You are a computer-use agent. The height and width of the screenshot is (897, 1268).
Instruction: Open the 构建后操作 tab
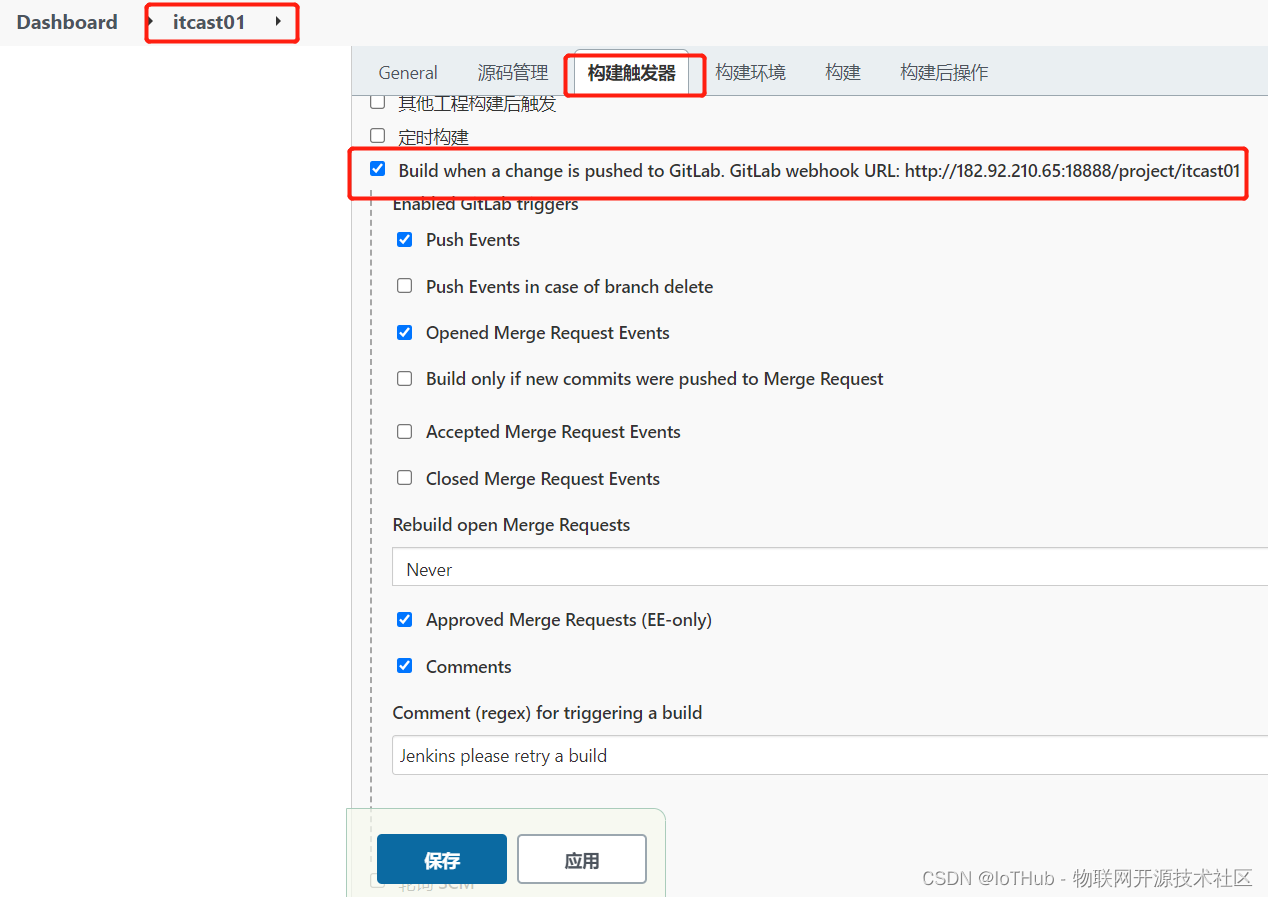(x=944, y=73)
